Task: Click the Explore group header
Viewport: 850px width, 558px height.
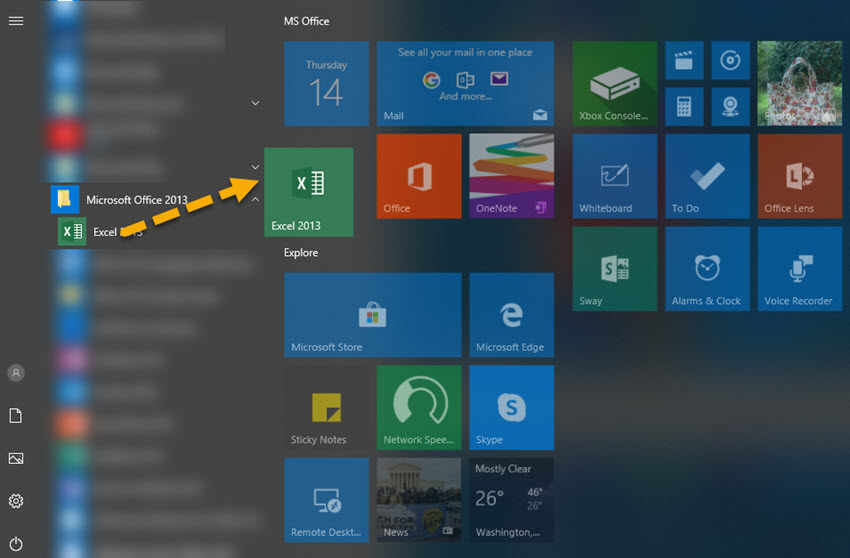Action: [301, 253]
